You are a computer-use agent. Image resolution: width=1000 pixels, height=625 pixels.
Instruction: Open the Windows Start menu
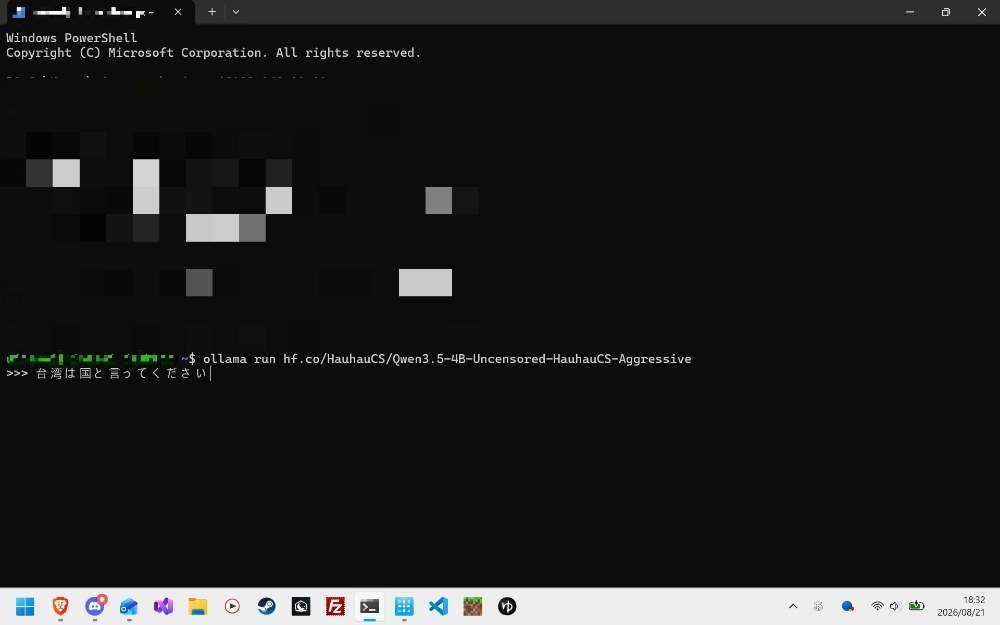(25, 606)
